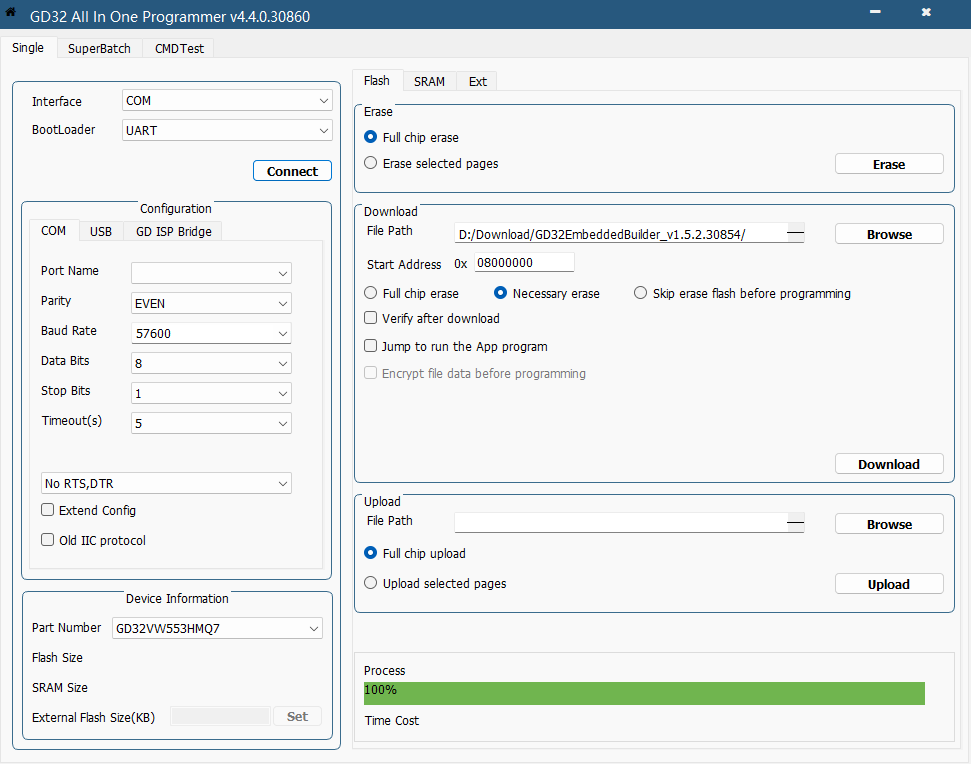The width and height of the screenshot is (971, 764).
Task: Open the Part Number dropdown
Action: coord(217,628)
